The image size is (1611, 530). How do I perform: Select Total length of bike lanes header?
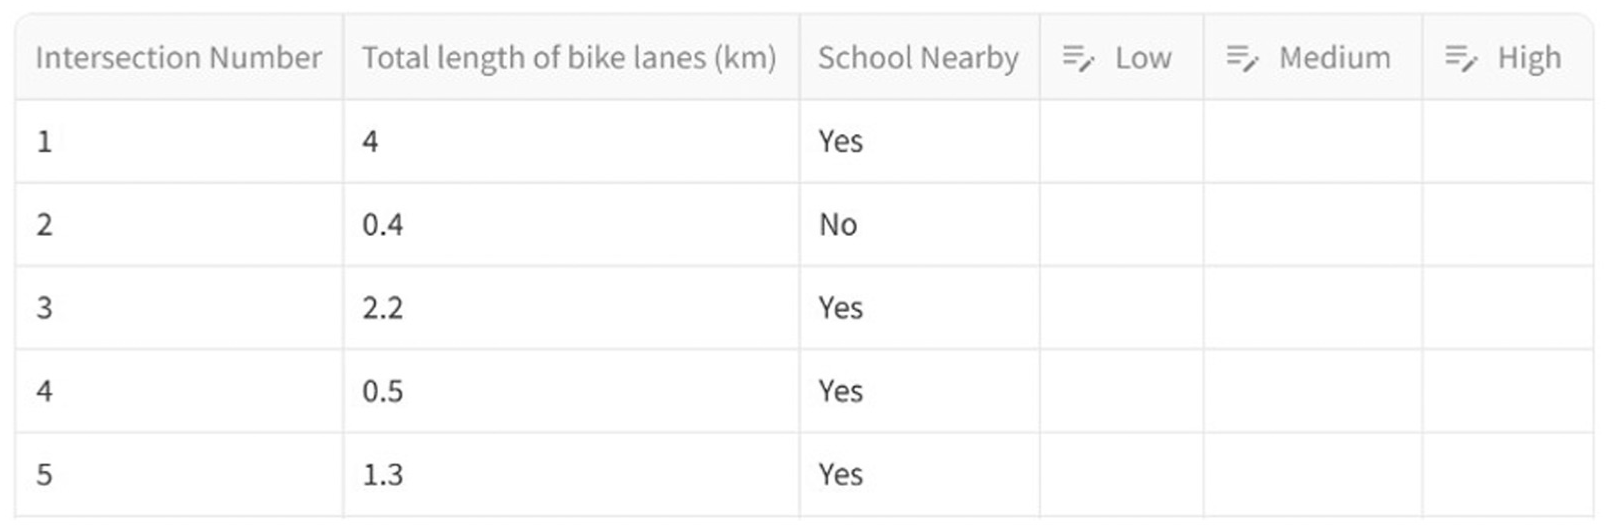(x=571, y=58)
